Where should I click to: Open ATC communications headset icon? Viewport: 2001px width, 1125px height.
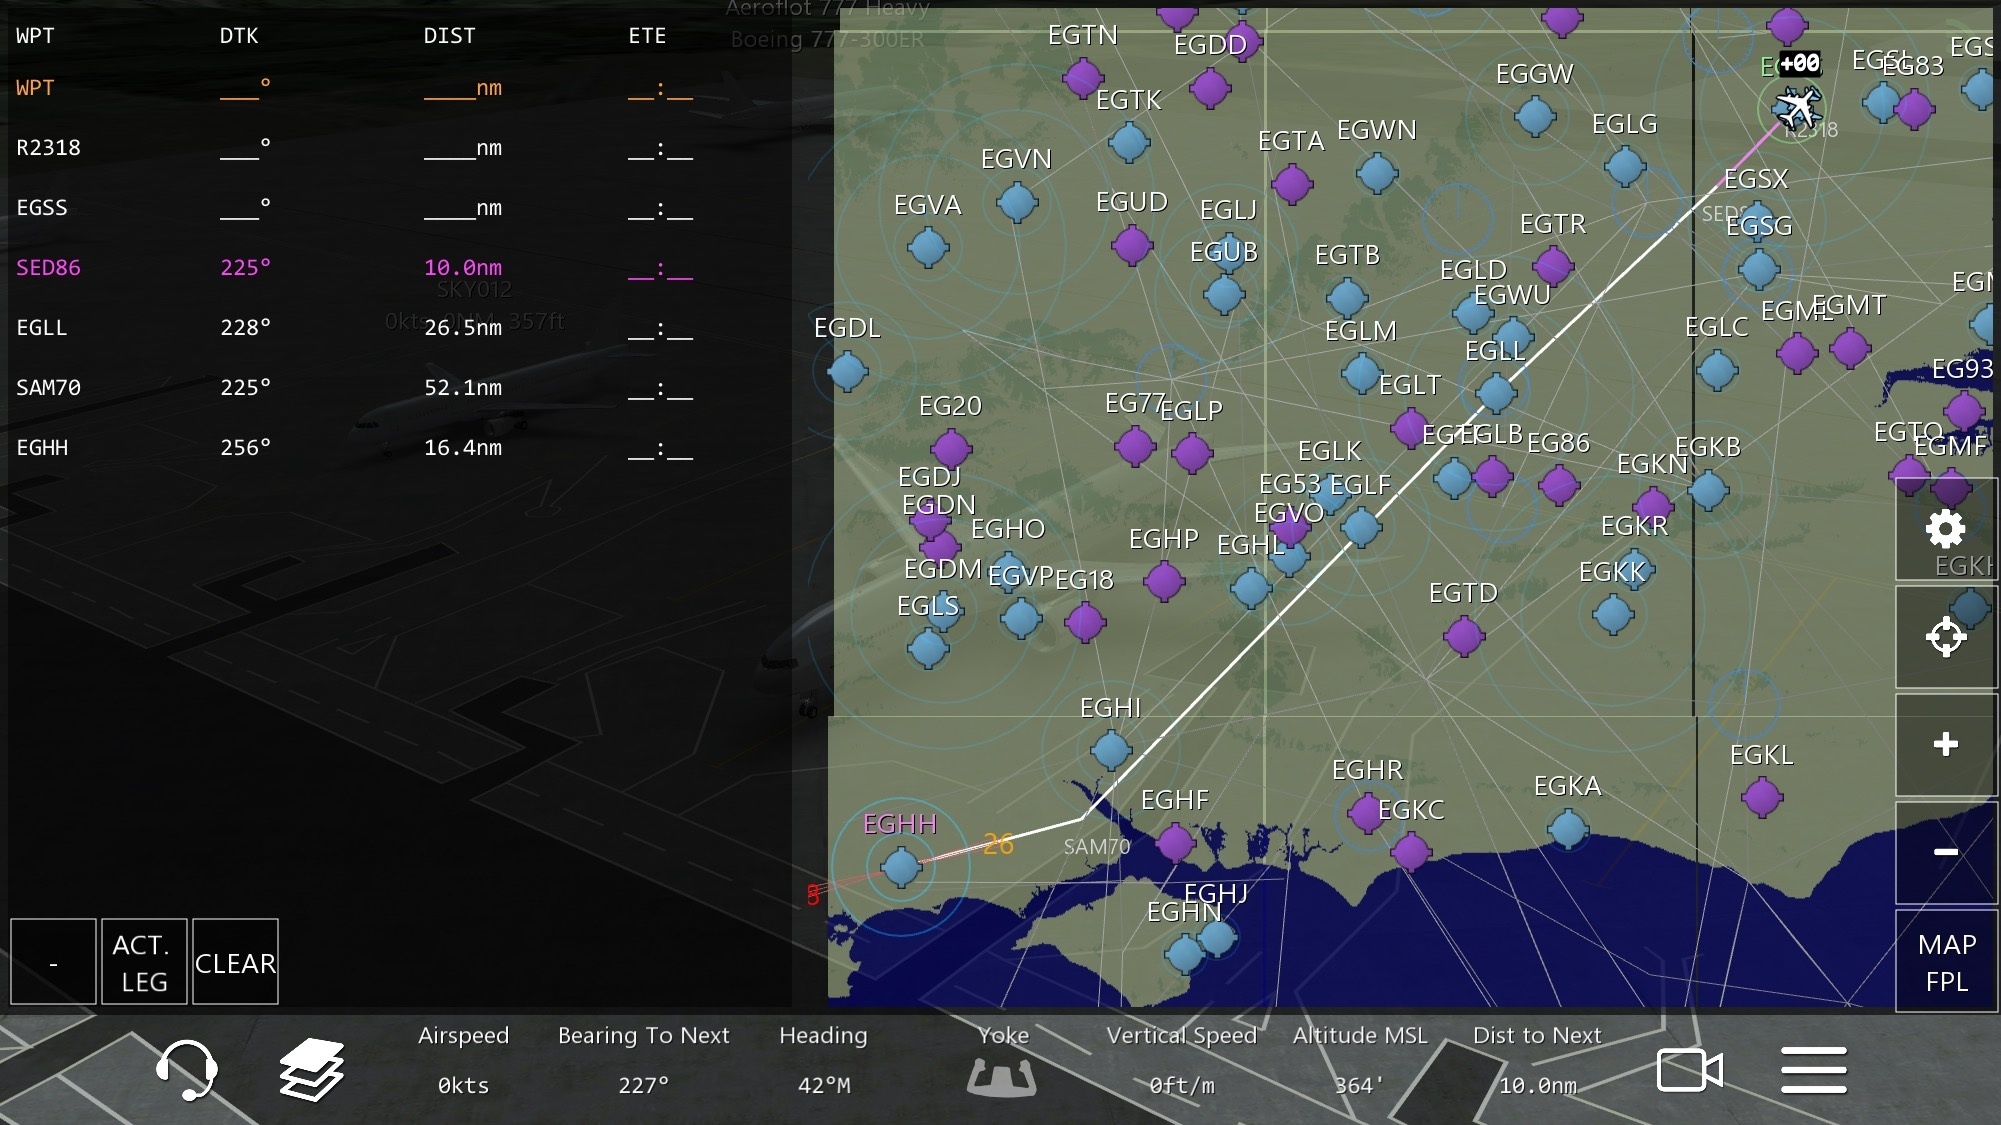(x=186, y=1069)
